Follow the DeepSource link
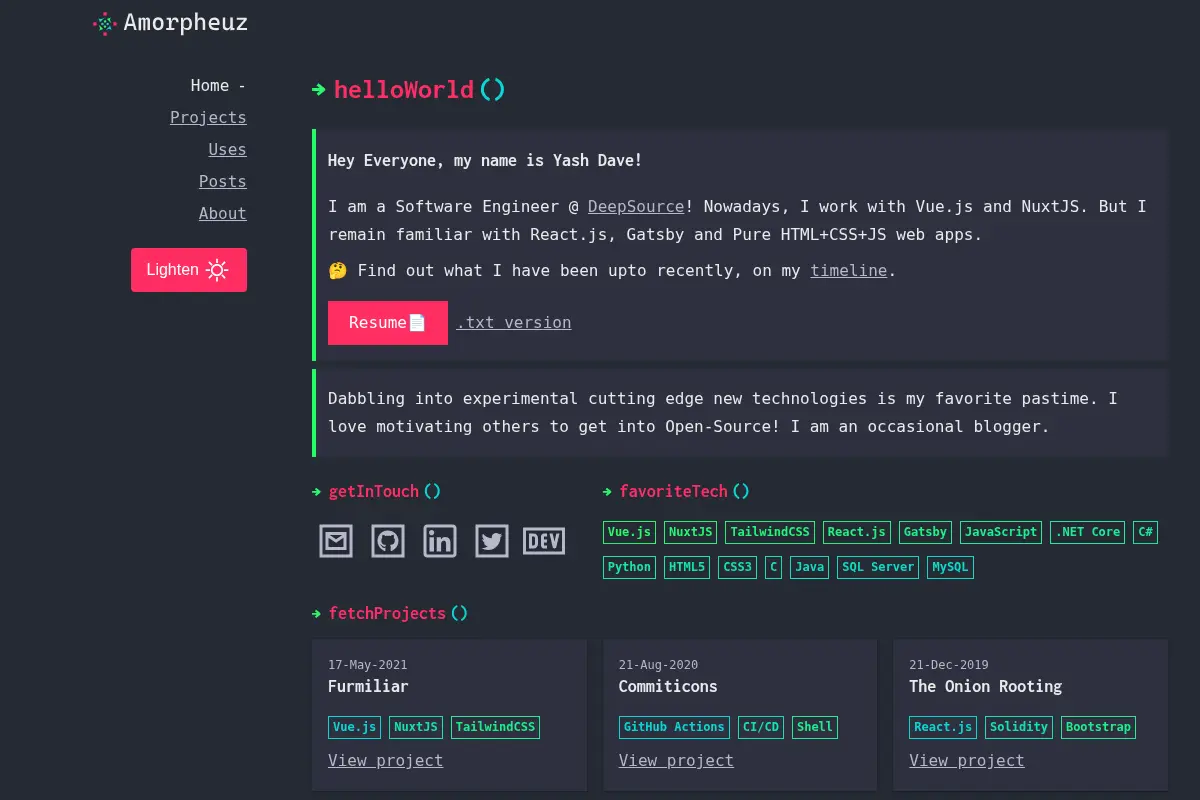1200x800 pixels. (x=636, y=207)
